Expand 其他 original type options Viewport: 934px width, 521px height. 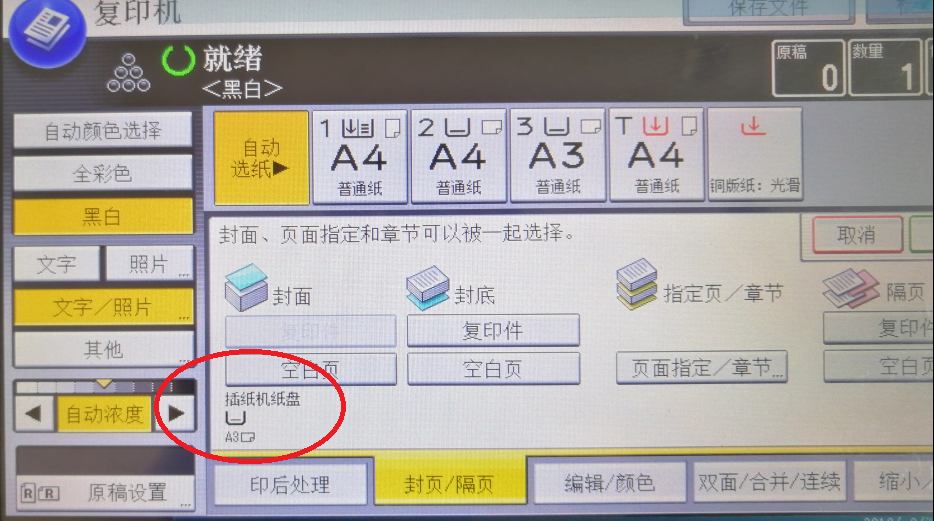pos(104,349)
